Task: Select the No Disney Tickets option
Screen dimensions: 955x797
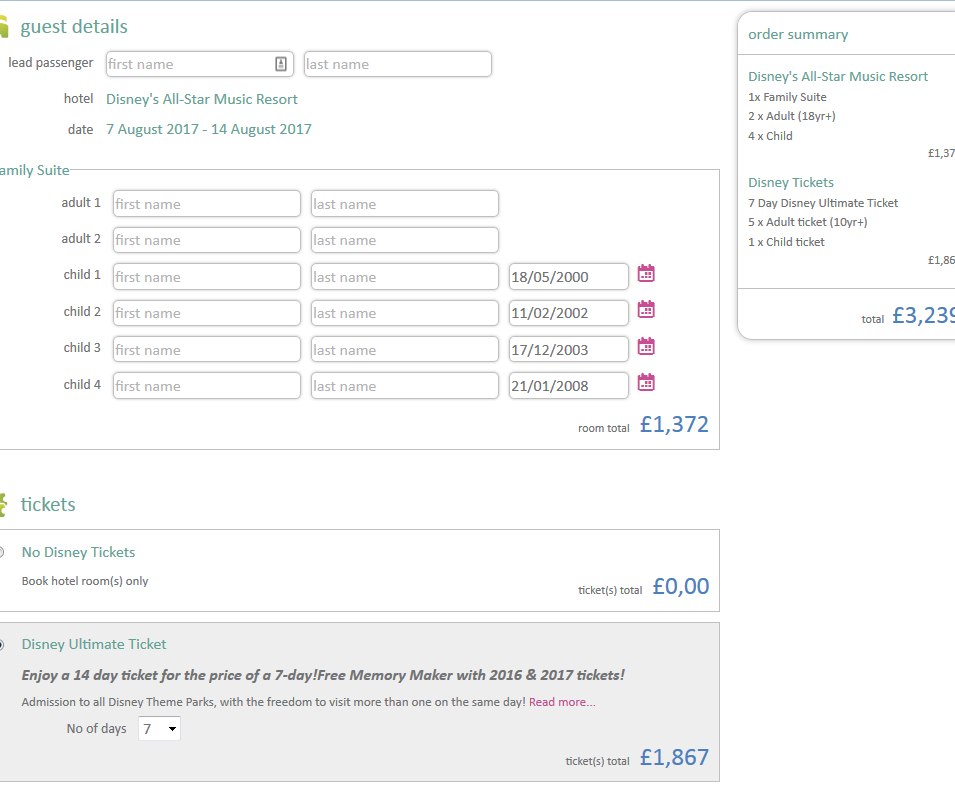Action: pyautogui.click(x=3, y=552)
